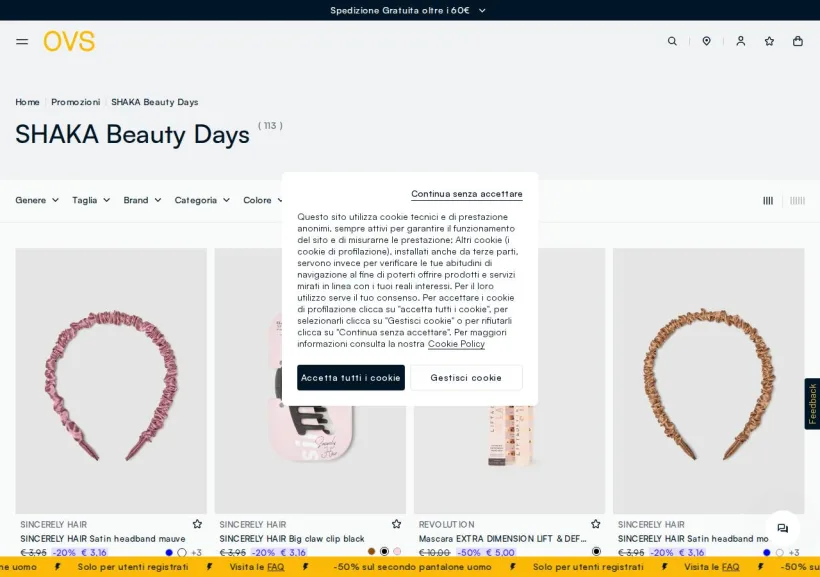Click the product count ( 113 )

click(270, 126)
